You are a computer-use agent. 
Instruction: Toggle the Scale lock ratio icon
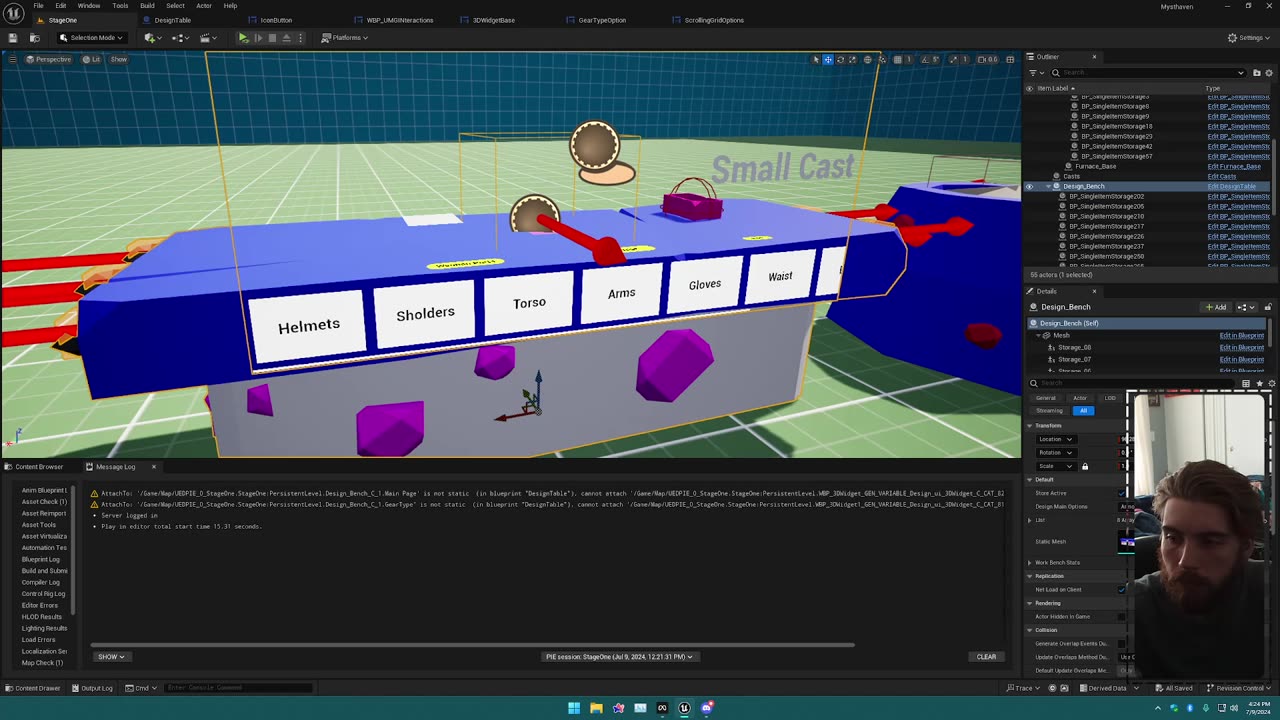pos(1085,466)
